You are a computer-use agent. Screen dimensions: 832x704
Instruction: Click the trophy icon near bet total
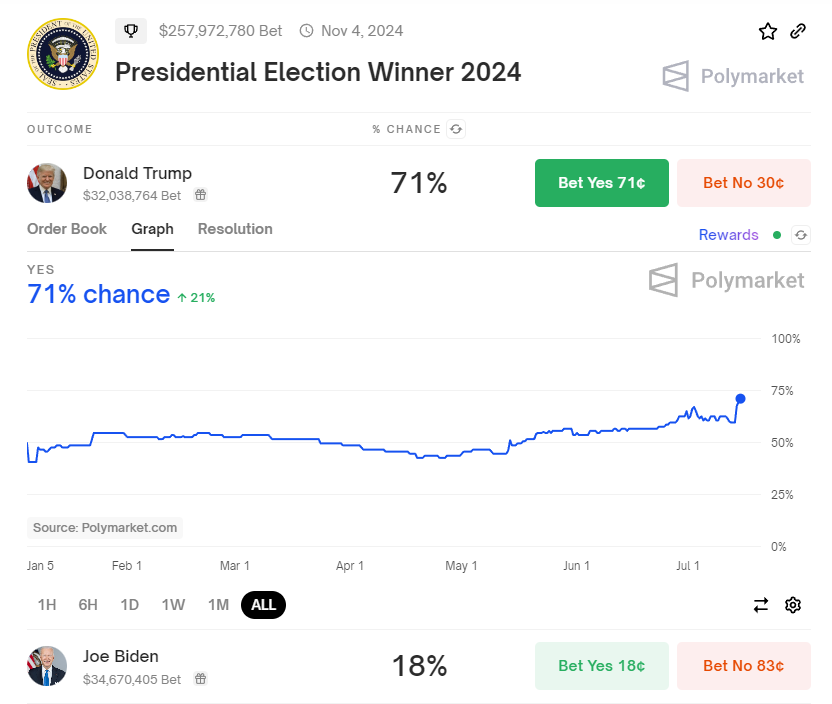130,31
